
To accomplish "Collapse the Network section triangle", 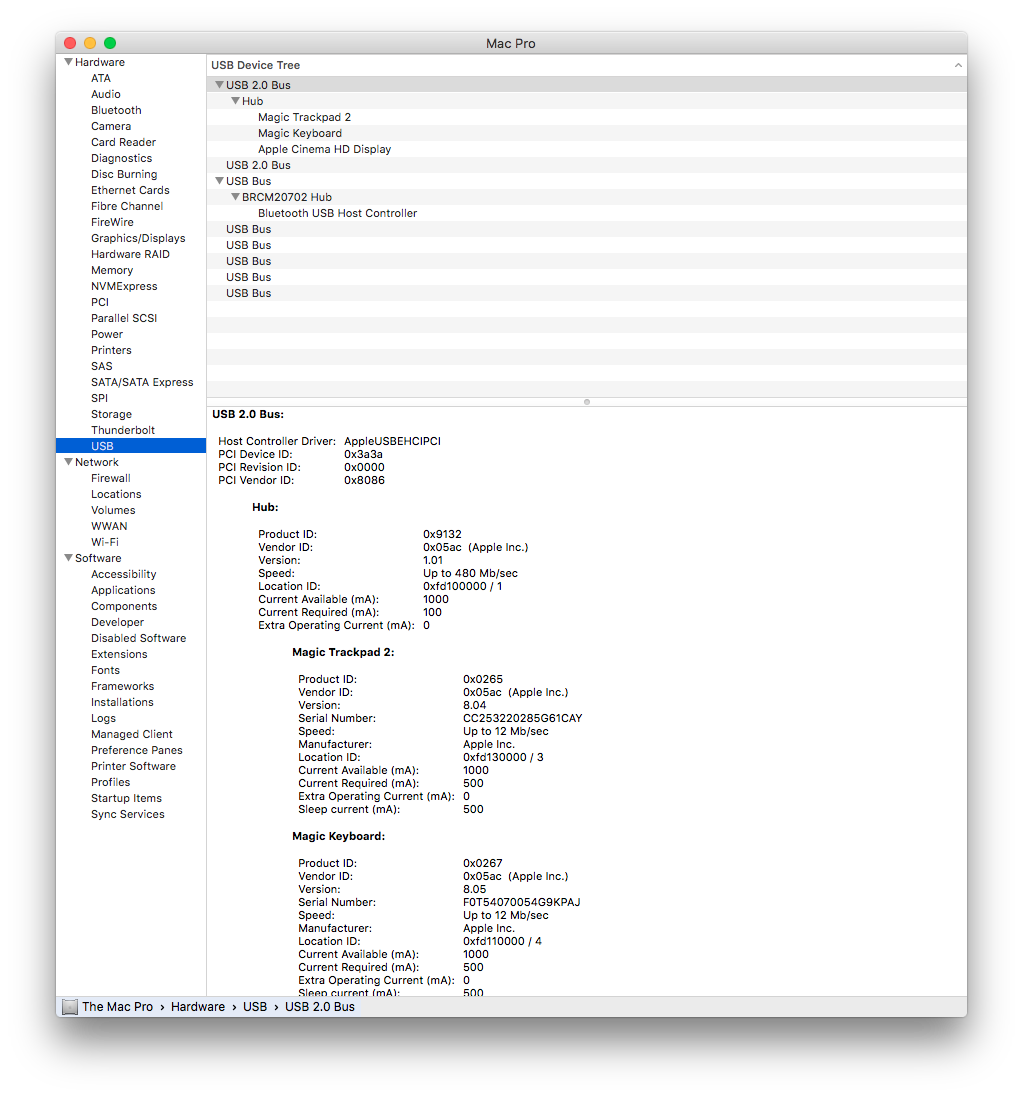I will pyautogui.click(x=69, y=462).
